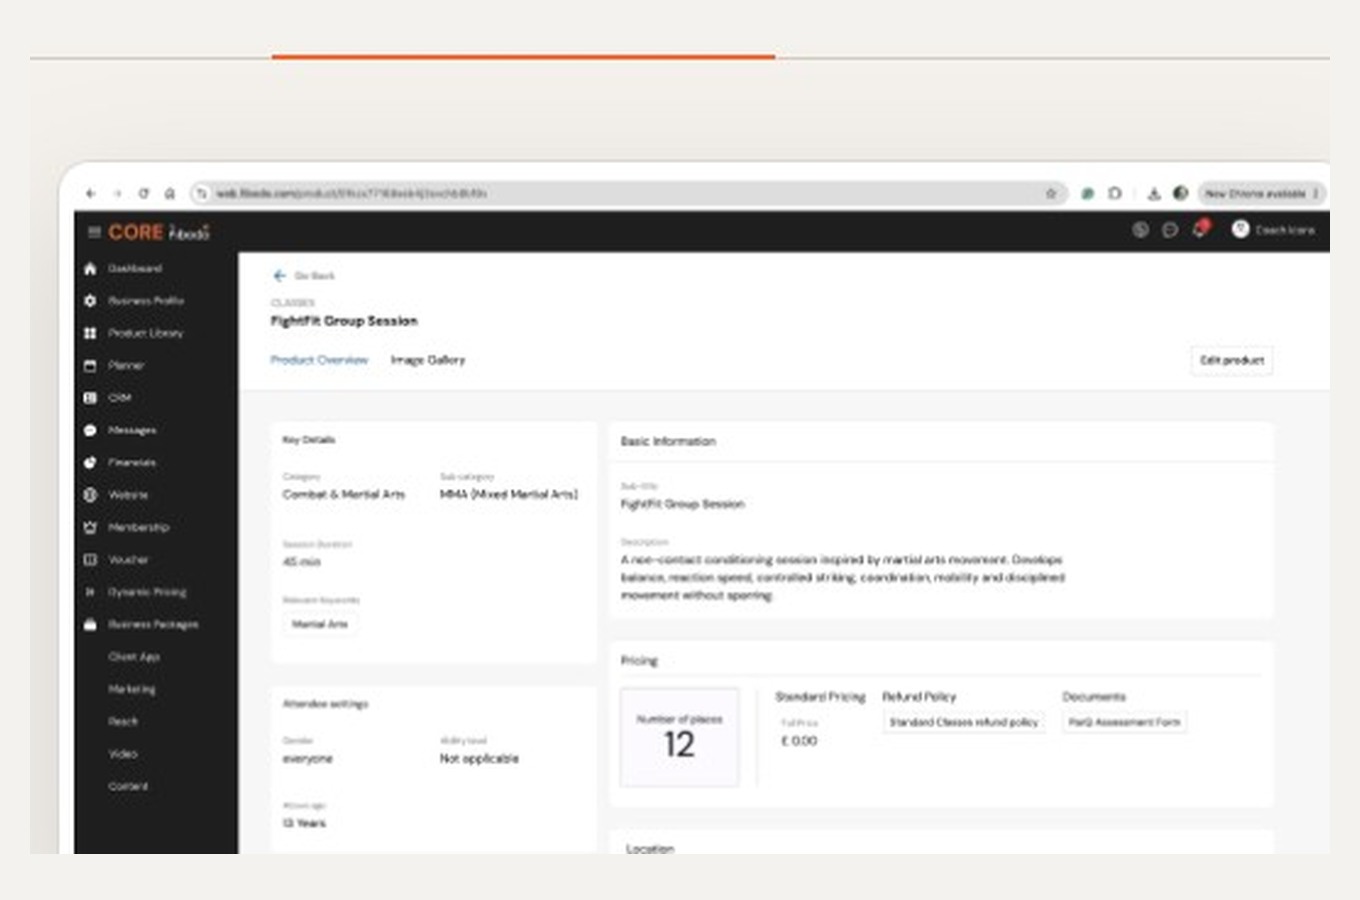
Task: Open the Planner calendar item
Action: pos(114,366)
